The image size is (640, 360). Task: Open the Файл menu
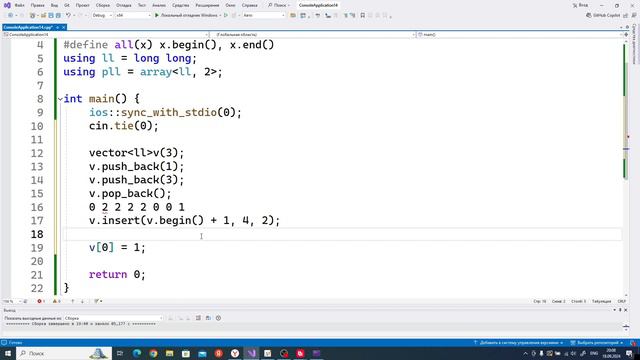[x=19, y=5]
